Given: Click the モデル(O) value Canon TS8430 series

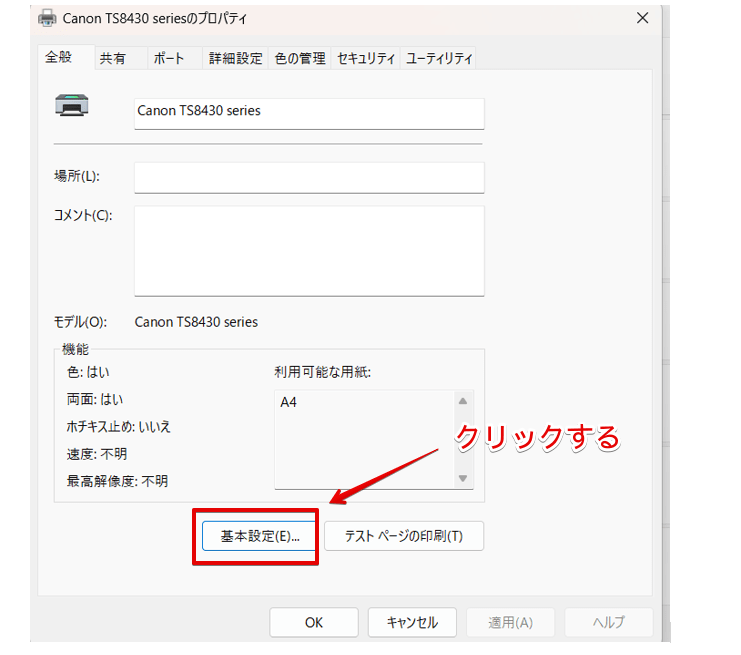Looking at the screenshot, I should point(196,322).
